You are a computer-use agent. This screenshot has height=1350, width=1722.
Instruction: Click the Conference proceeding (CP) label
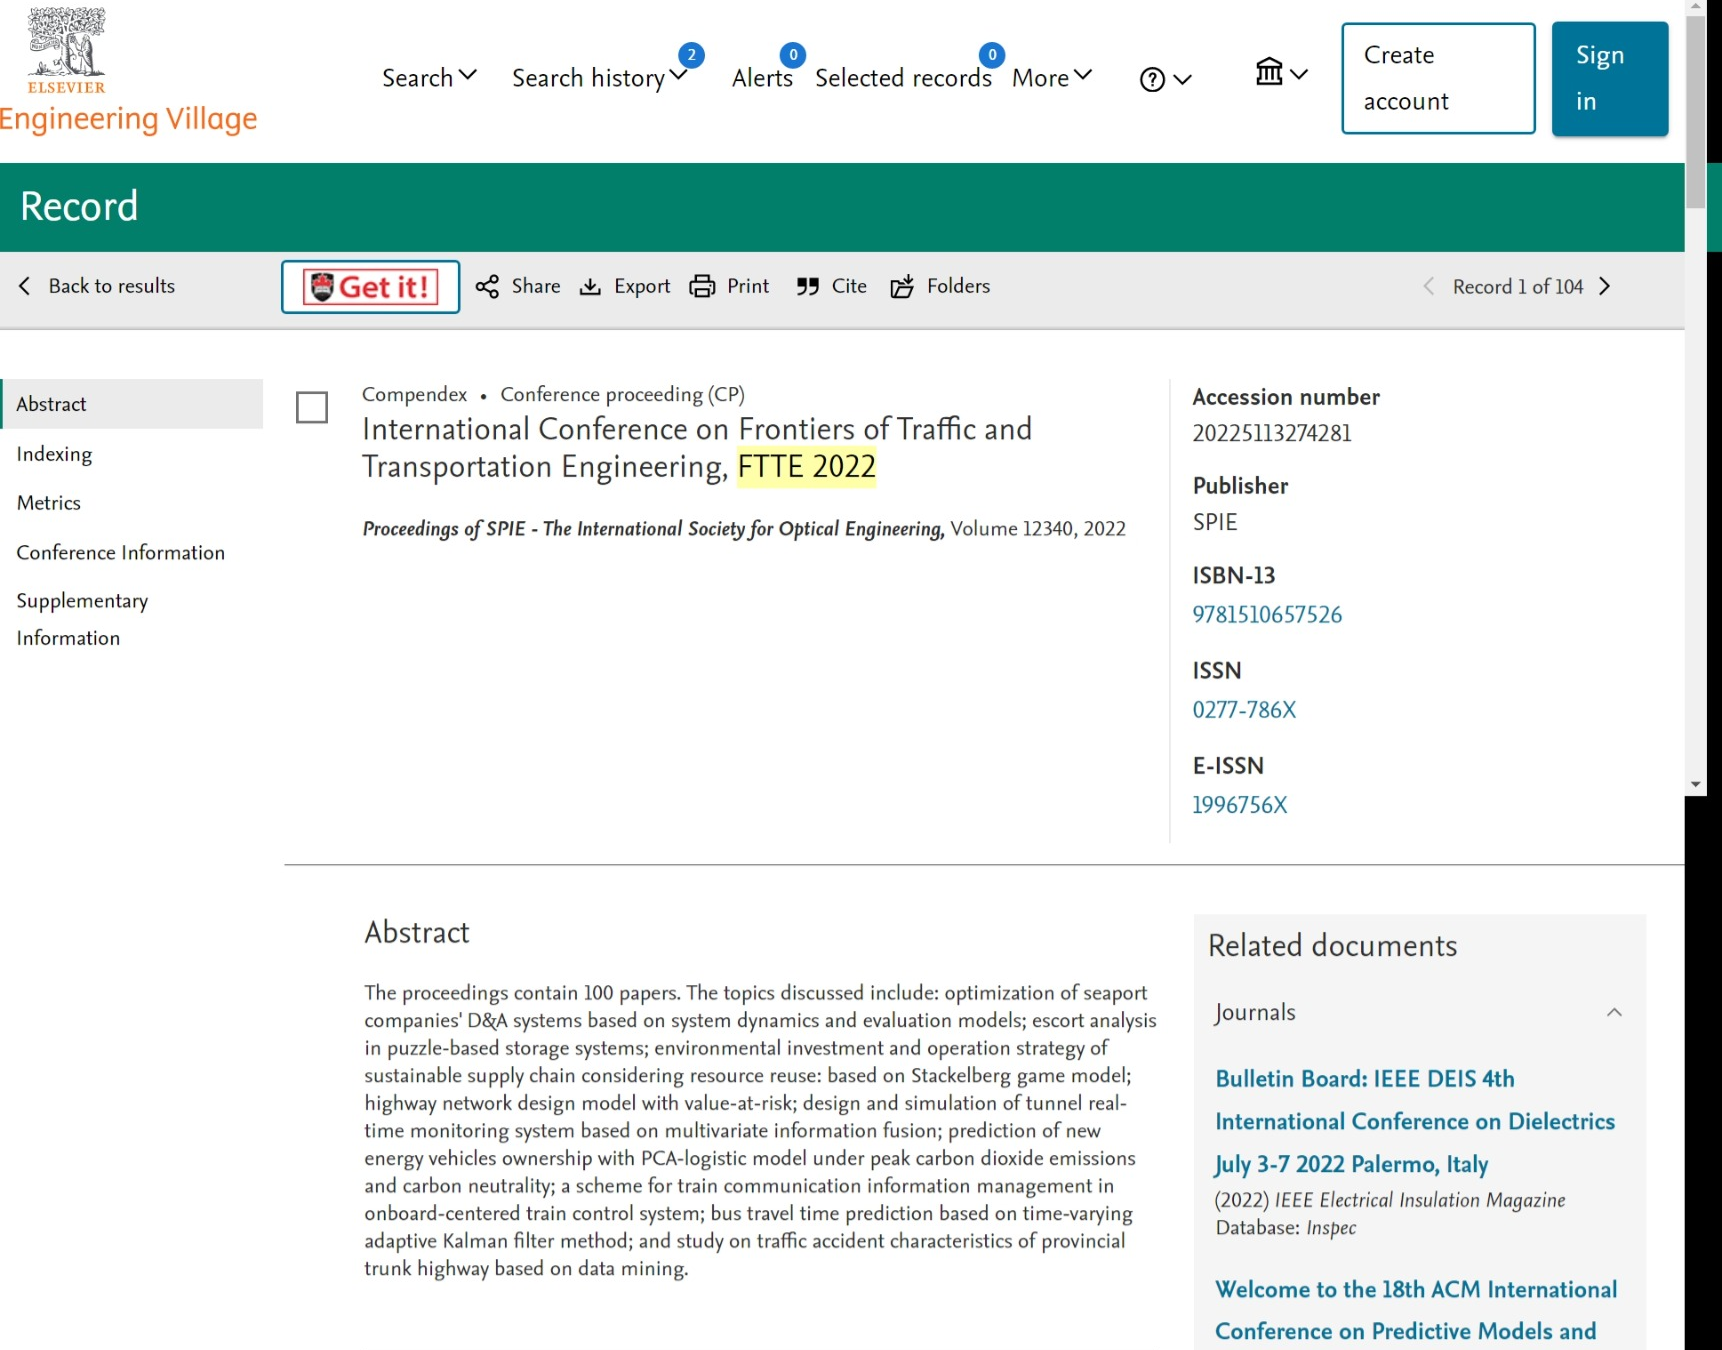[x=623, y=394]
